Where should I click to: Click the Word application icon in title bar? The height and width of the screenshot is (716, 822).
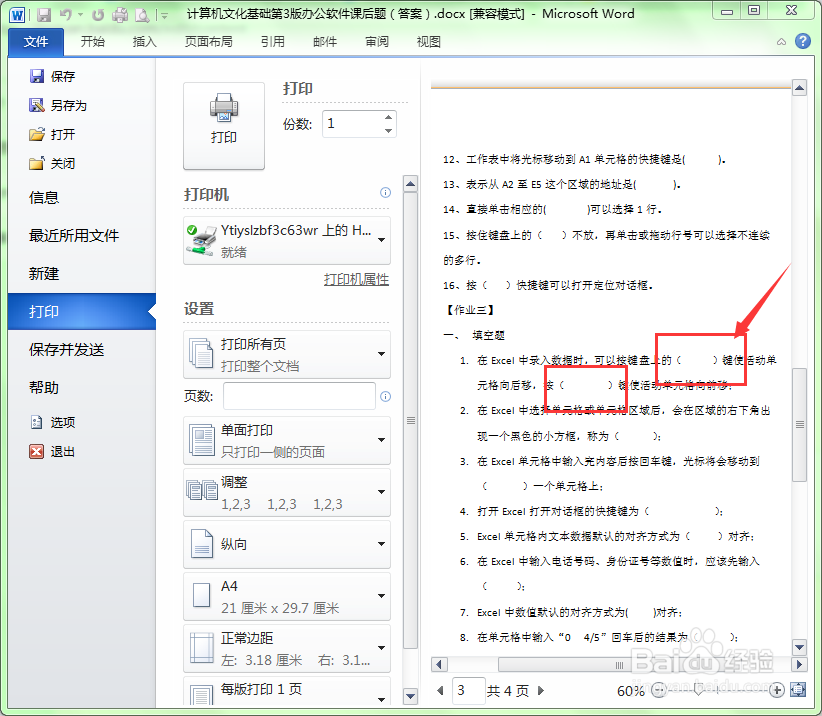(17, 15)
